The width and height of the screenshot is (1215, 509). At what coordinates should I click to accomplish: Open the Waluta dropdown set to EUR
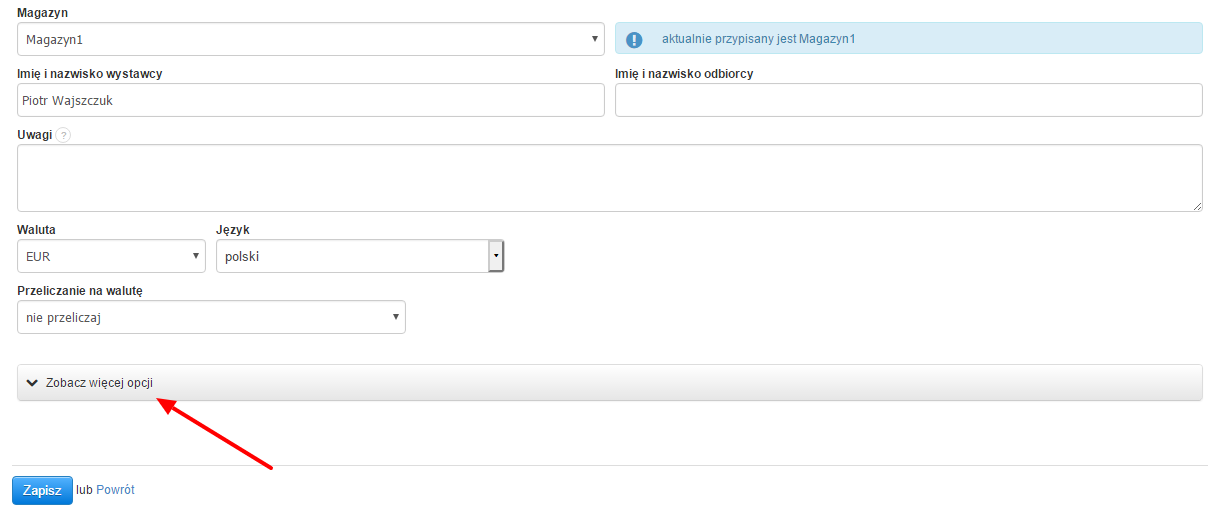click(x=111, y=256)
